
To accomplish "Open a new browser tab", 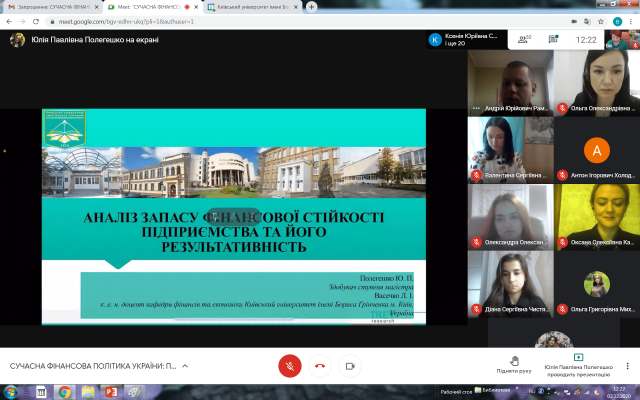I will 312,6.
